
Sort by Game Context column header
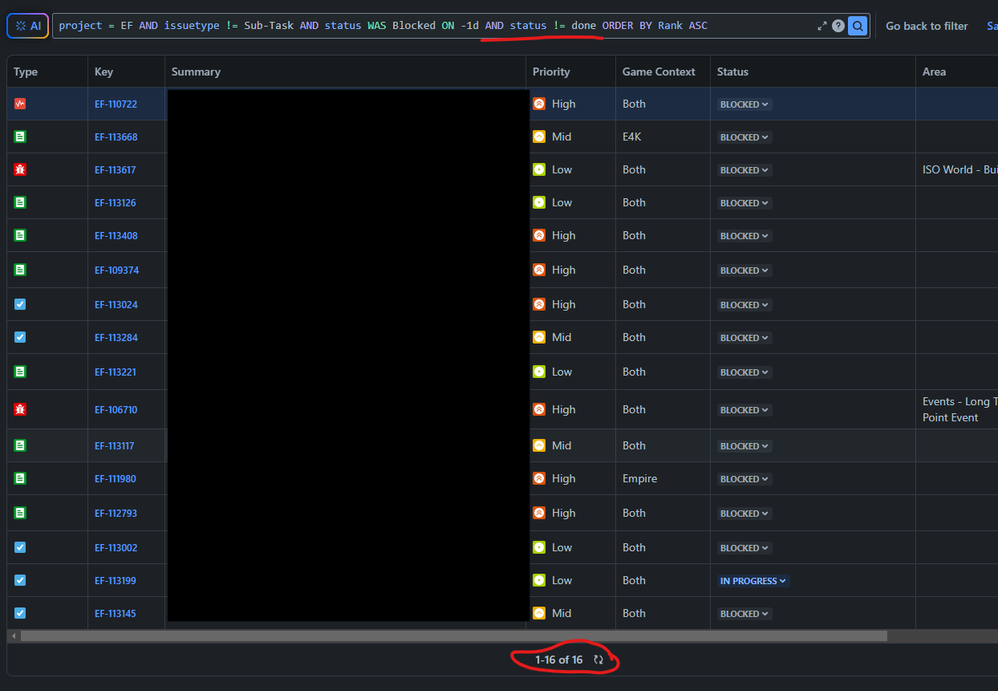659,72
